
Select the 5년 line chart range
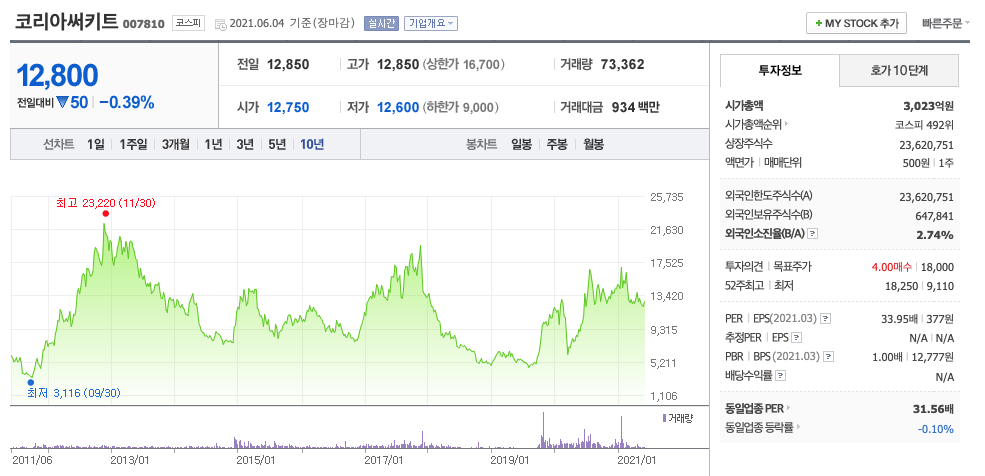pos(276,144)
